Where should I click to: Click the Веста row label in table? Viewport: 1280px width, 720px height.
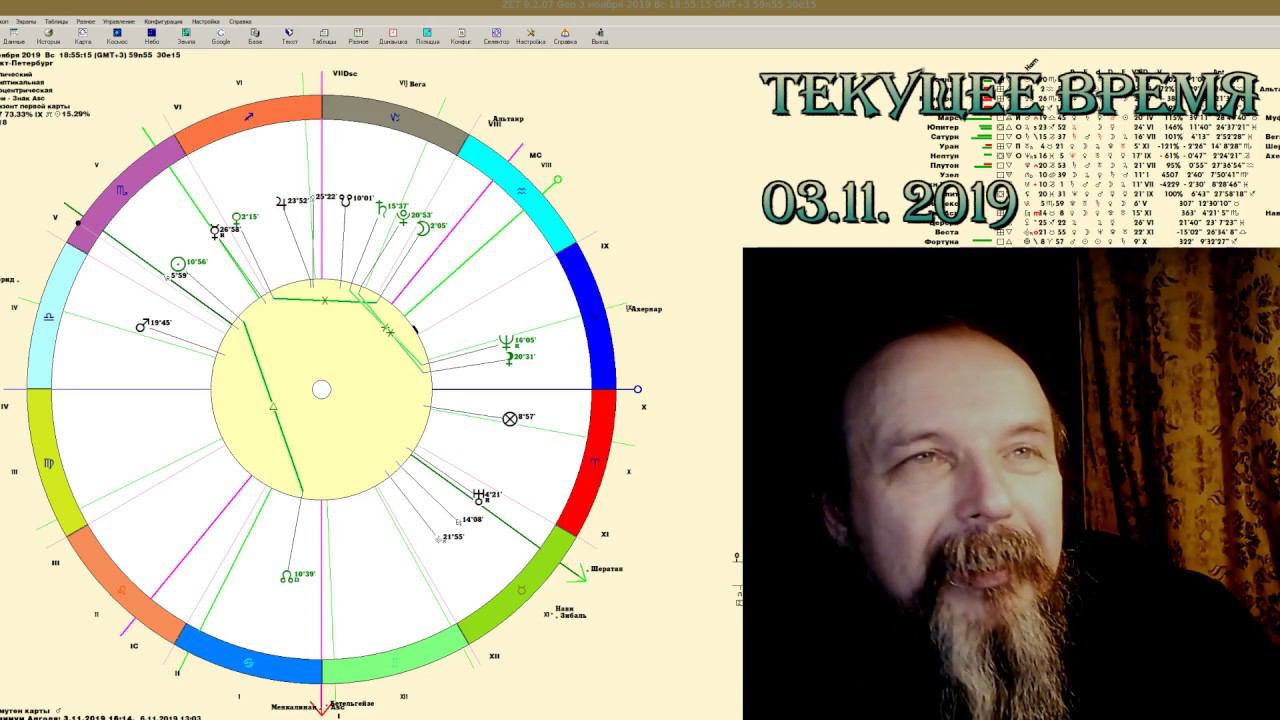point(947,232)
